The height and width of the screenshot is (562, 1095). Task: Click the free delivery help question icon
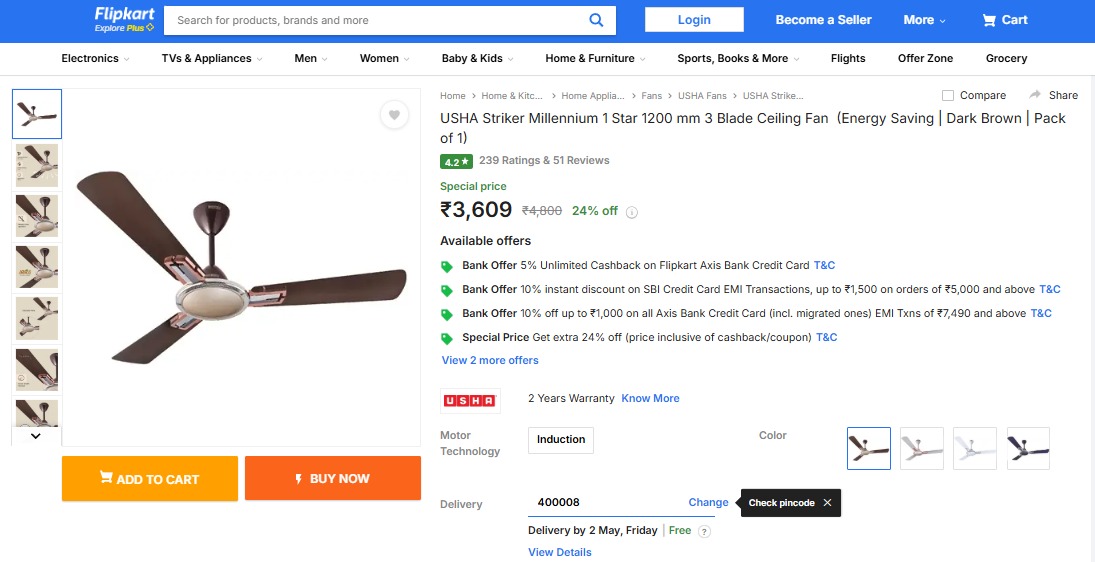(704, 531)
